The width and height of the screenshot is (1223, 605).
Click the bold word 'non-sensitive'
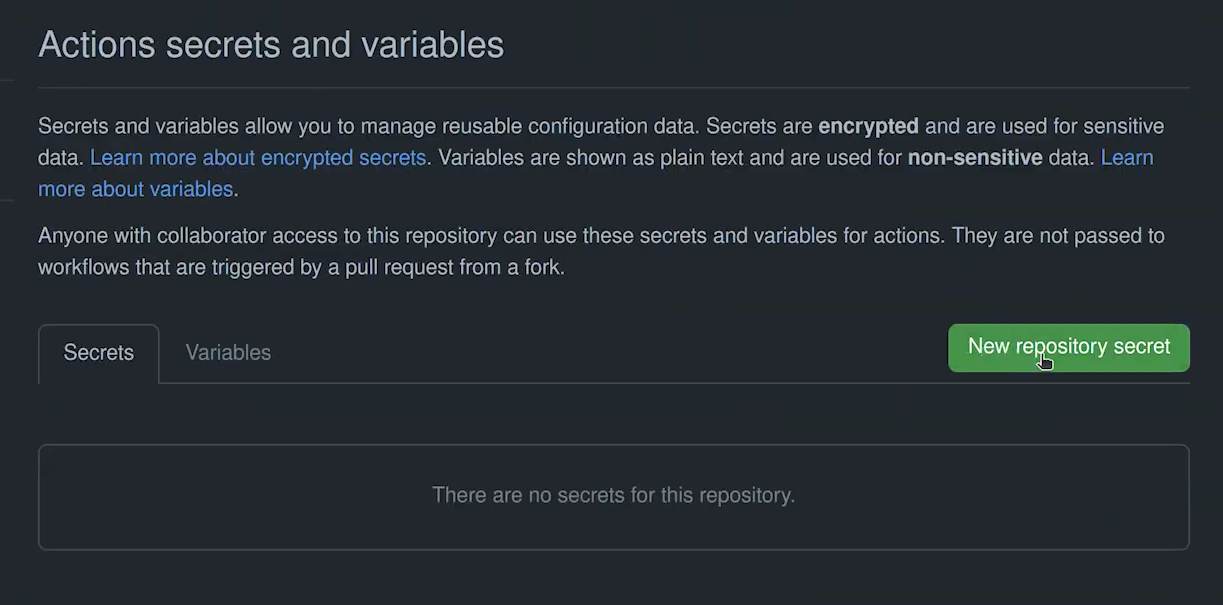pyautogui.click(x=974, y=158)
